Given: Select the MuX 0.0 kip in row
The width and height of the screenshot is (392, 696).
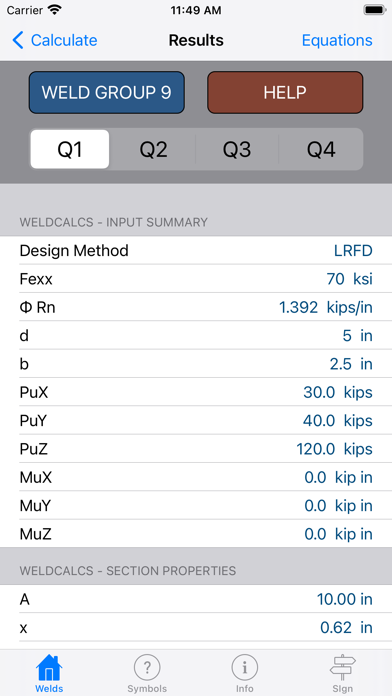Looking at the screenshot, I should pos(196,477).
